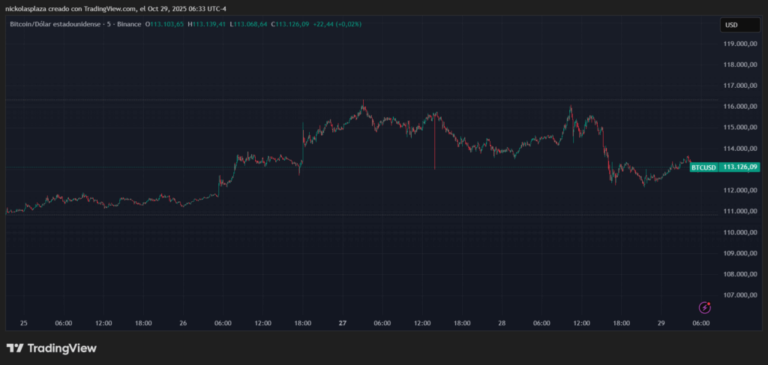Click the 111.000,00 price axis label

[x=740, y=211]
